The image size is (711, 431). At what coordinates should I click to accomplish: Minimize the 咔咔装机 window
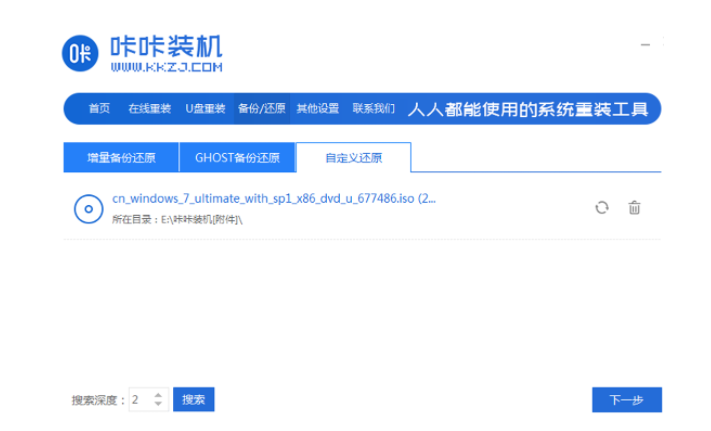[645, 45]
